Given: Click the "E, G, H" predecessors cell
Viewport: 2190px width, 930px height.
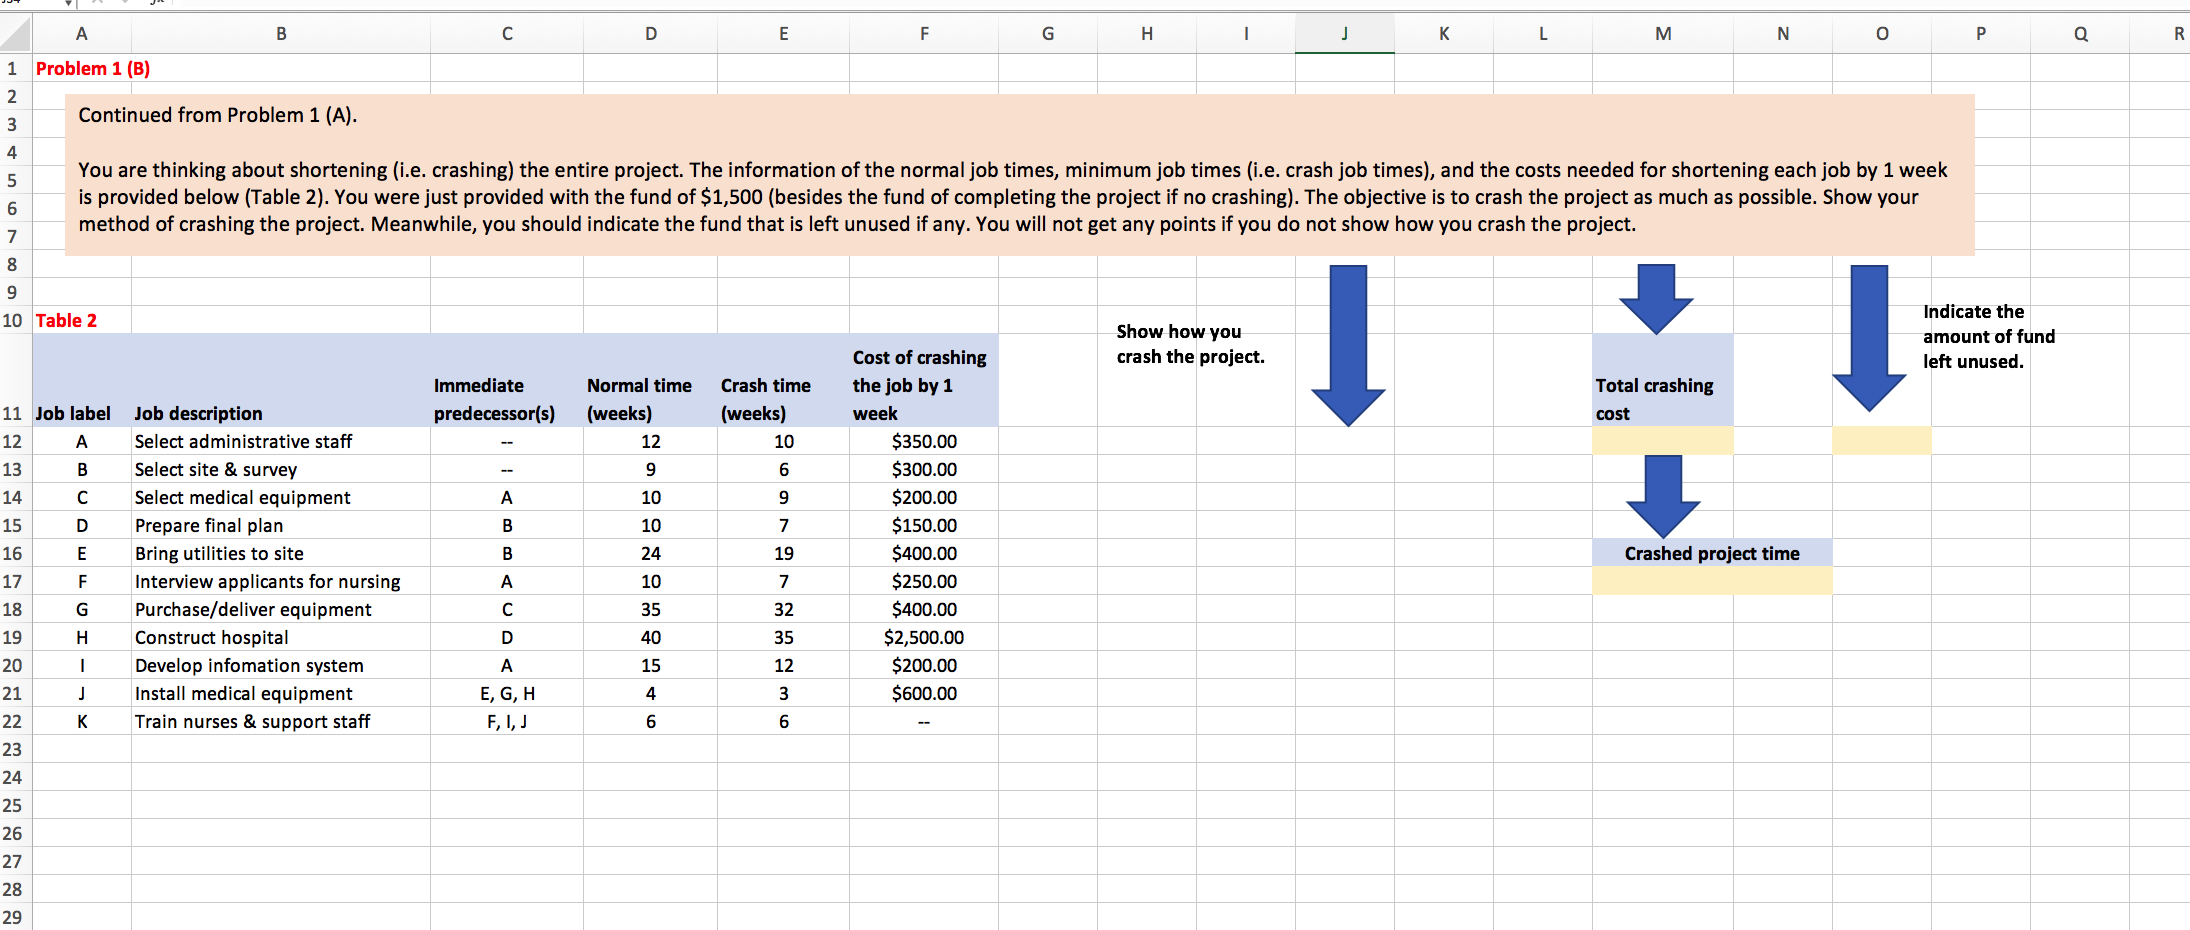Looking at the screenshot, I should 507,693.
